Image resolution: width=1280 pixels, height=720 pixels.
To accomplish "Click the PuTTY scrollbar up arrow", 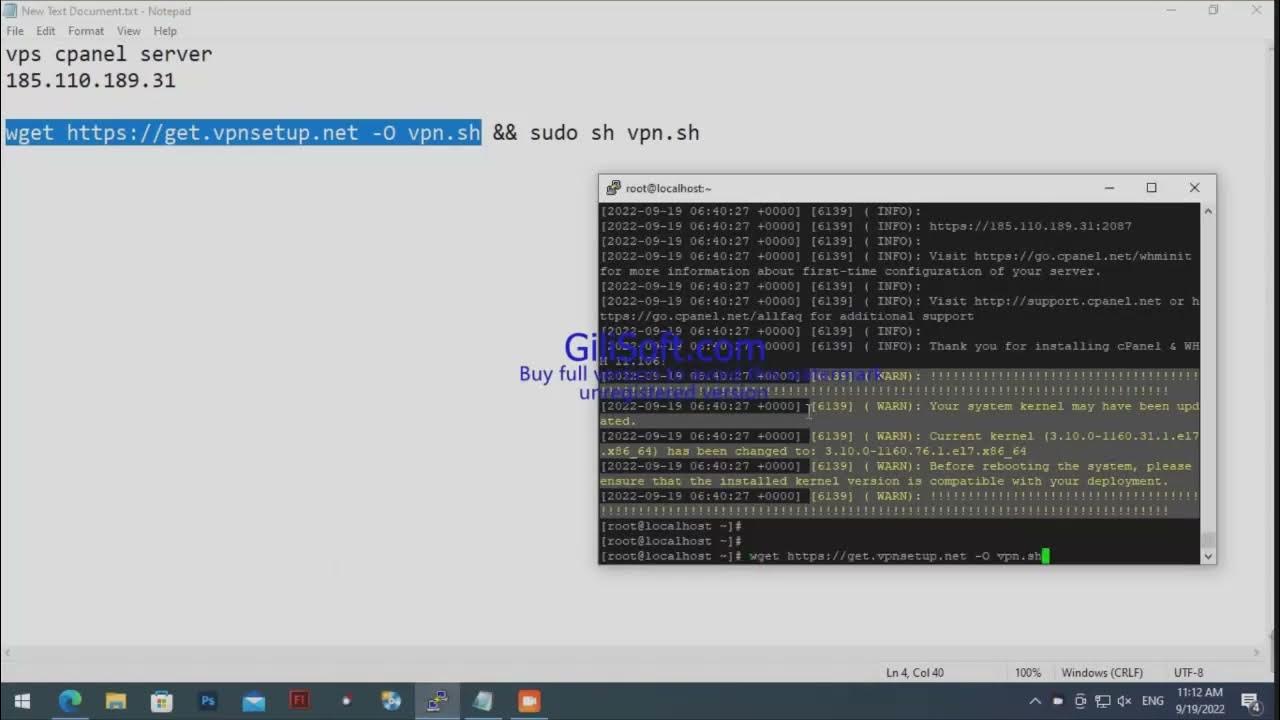I will point(1208,211).
